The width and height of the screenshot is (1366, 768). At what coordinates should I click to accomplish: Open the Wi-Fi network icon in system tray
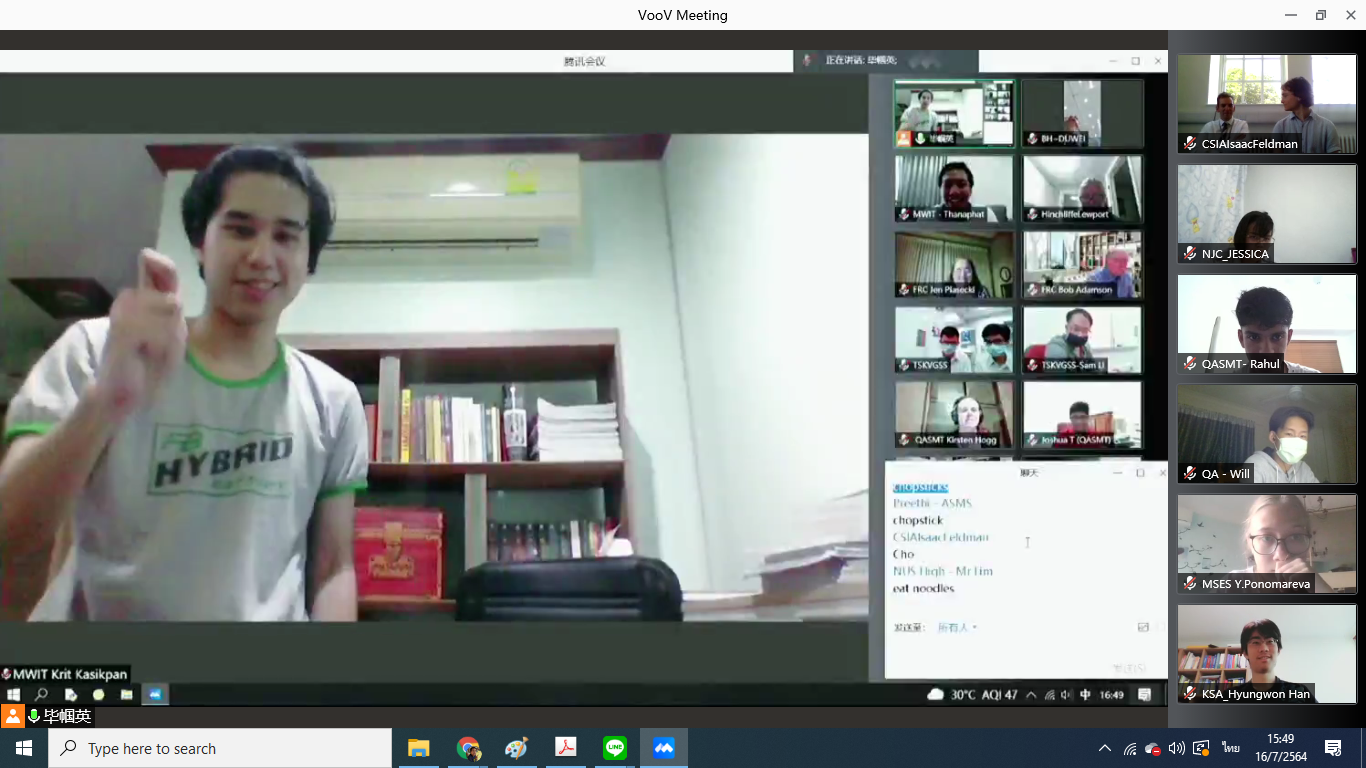pos(1130,748)
